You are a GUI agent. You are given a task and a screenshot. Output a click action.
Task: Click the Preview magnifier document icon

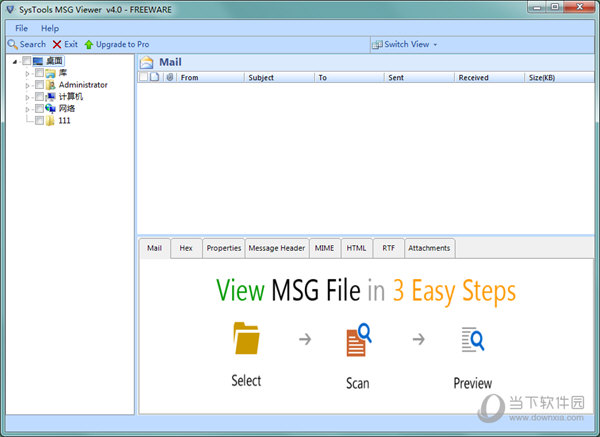pyautogui.click(x=473, y=339)
